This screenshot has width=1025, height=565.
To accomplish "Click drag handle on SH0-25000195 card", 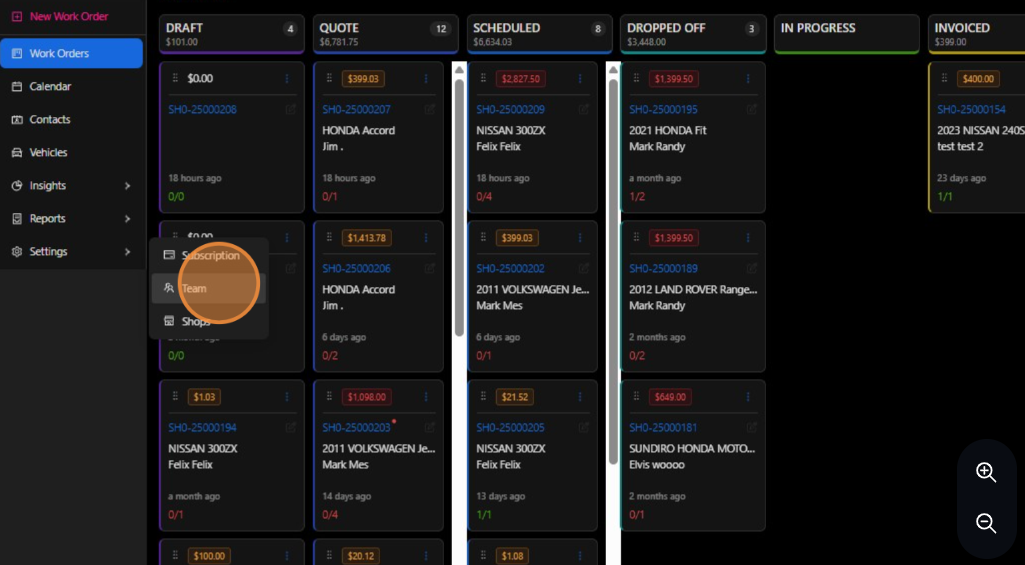I will [x=636, y=78].
